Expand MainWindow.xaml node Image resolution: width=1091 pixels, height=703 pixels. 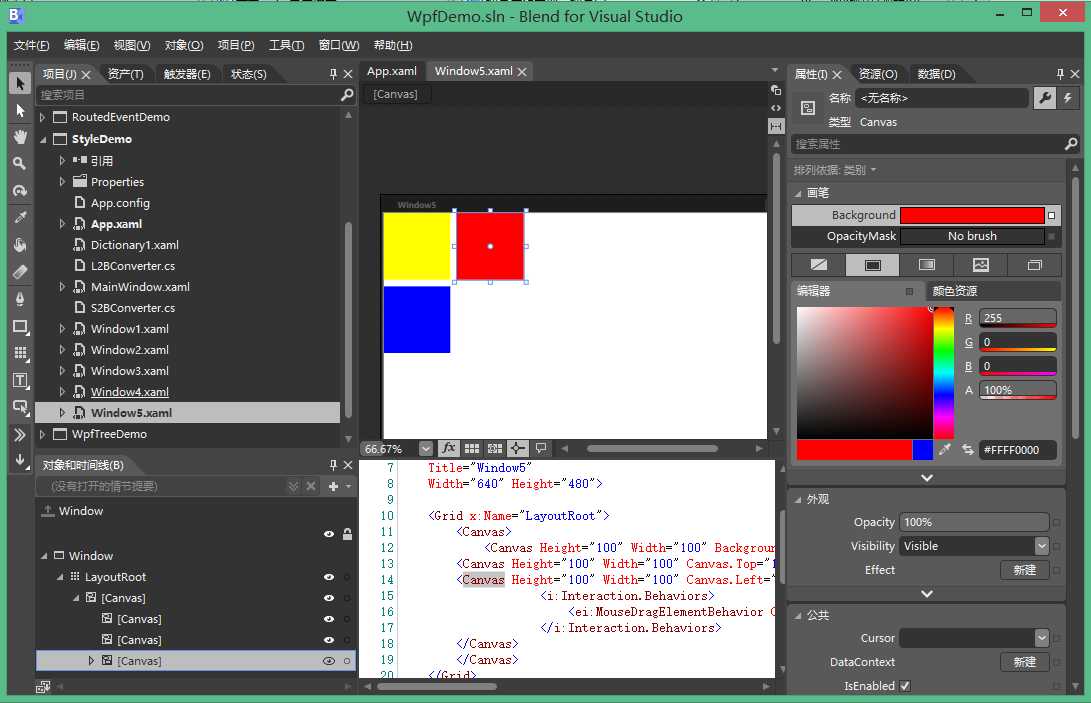coord(63,287)
